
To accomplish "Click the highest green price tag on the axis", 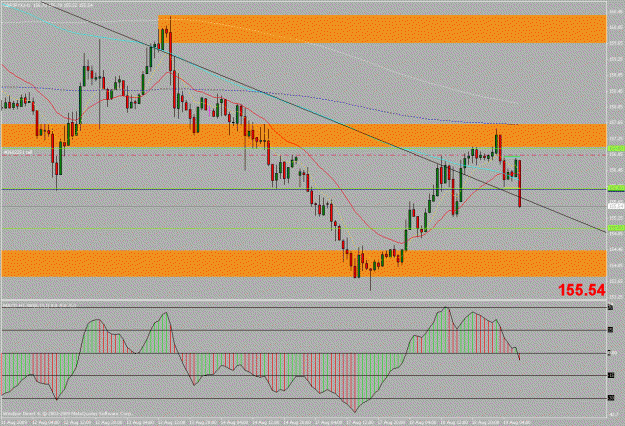I will click(x=616, y=149).
